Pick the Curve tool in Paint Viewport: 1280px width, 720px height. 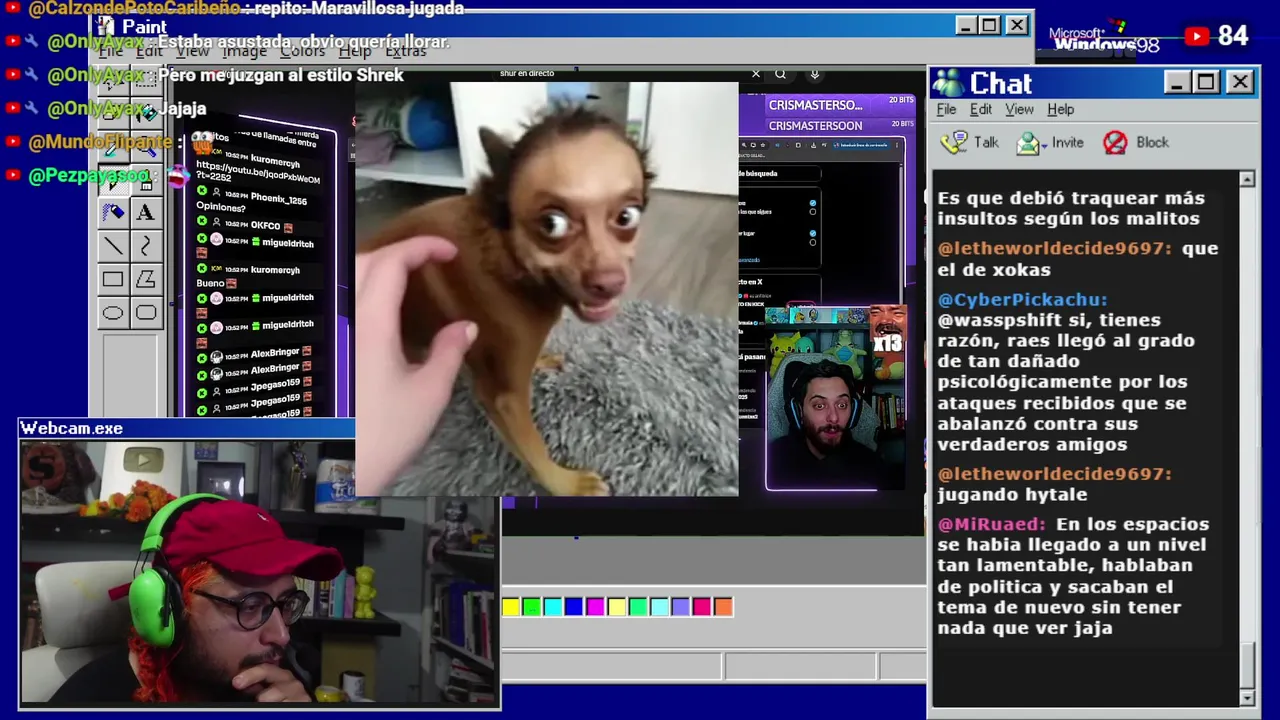[x=145, y=246]
